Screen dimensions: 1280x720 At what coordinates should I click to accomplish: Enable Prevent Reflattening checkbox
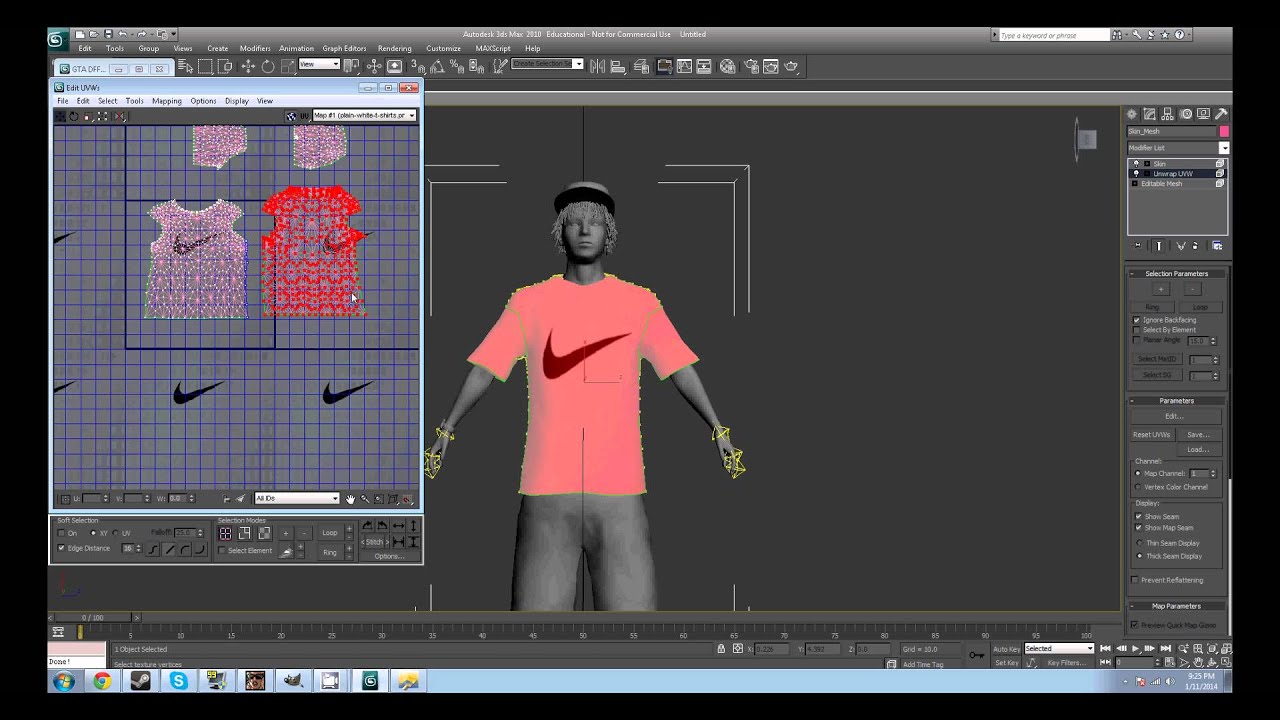tap(1135, 580)
